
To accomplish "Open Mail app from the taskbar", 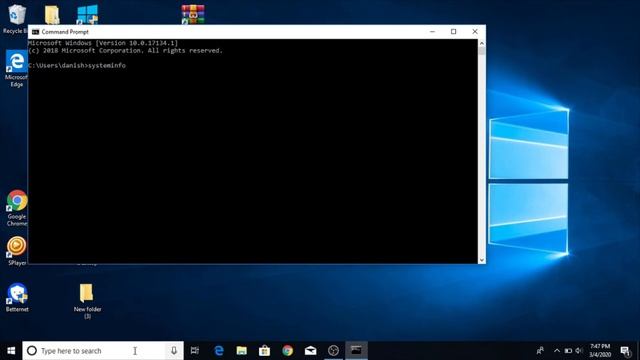I will [x=310, y=351].
